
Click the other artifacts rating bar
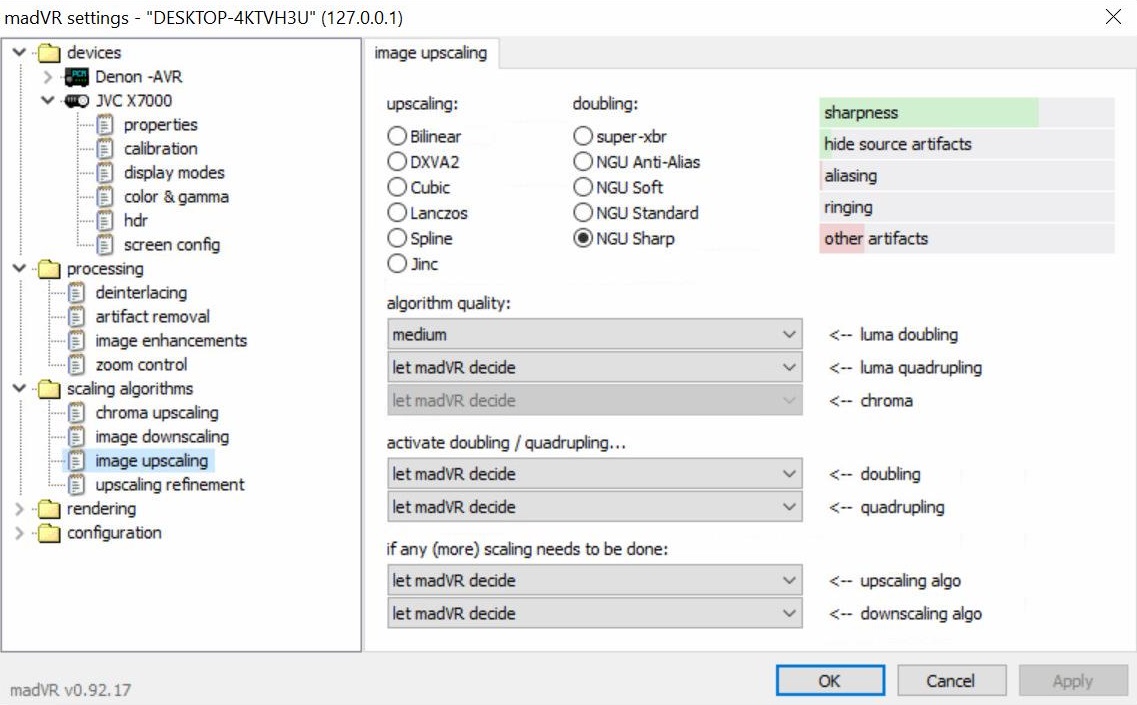click(967, 239)
